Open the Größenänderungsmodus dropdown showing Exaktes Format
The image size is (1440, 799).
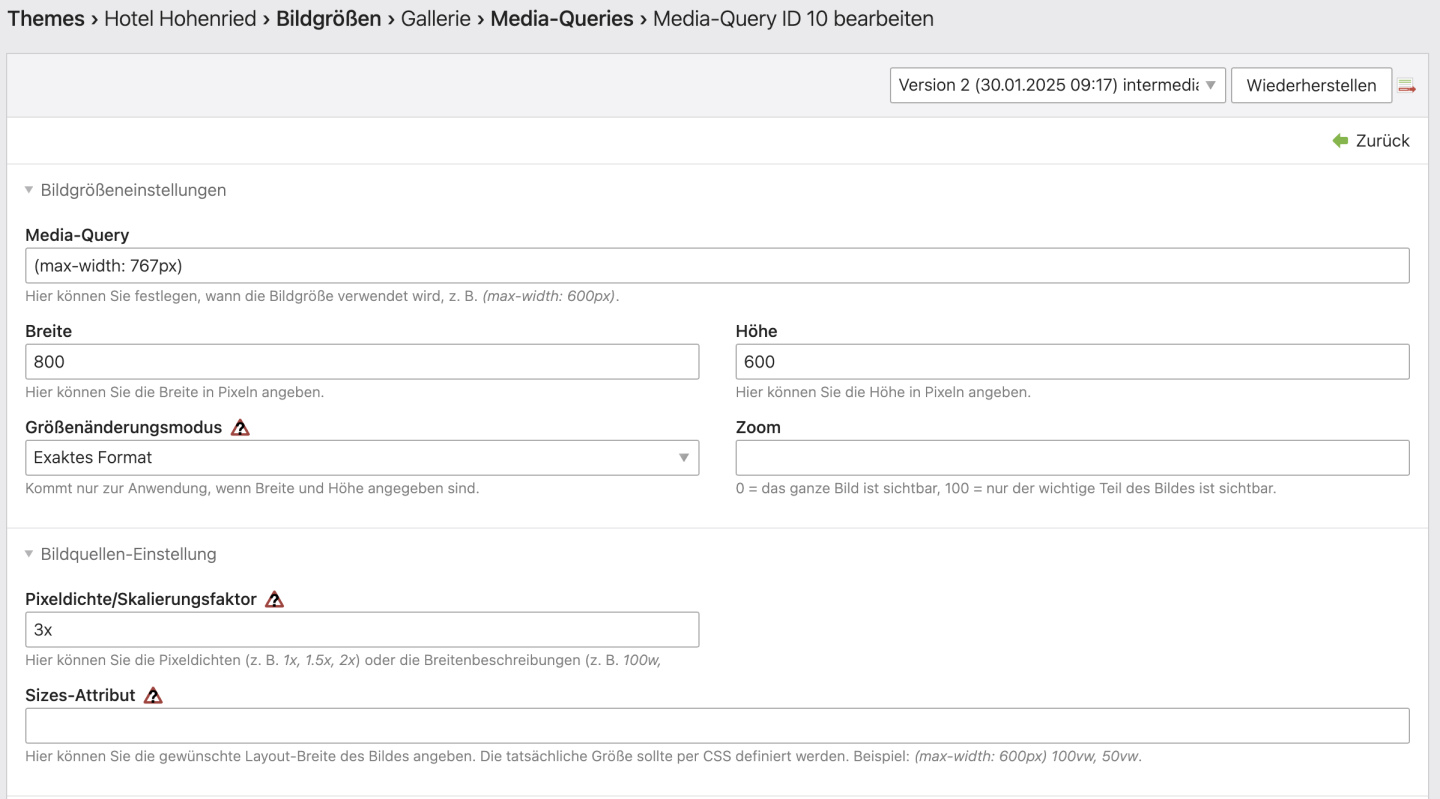click(x=361, y=458)
